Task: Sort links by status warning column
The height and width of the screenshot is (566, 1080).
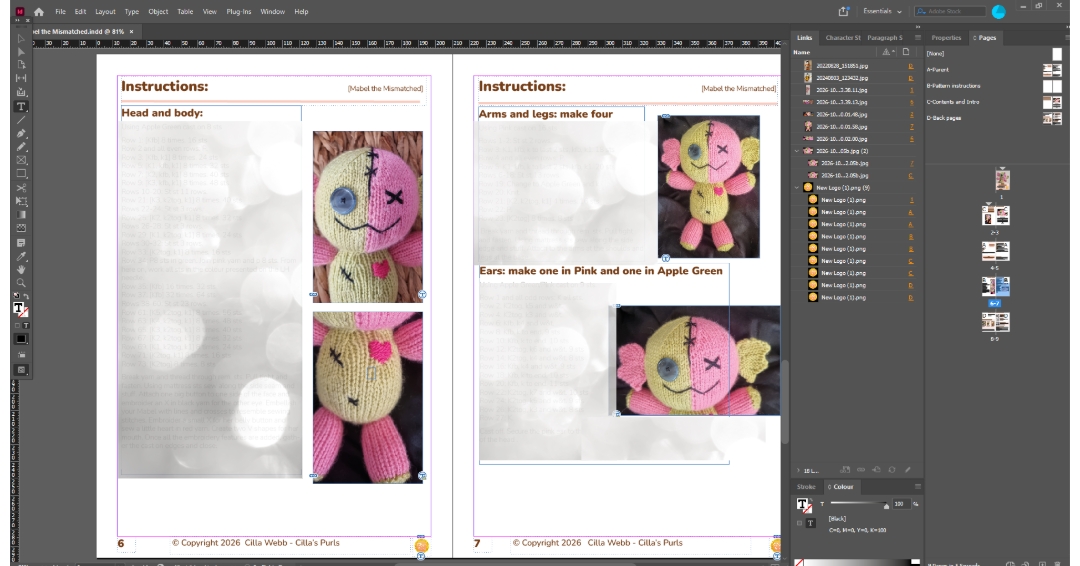Action: pos(888,52)
